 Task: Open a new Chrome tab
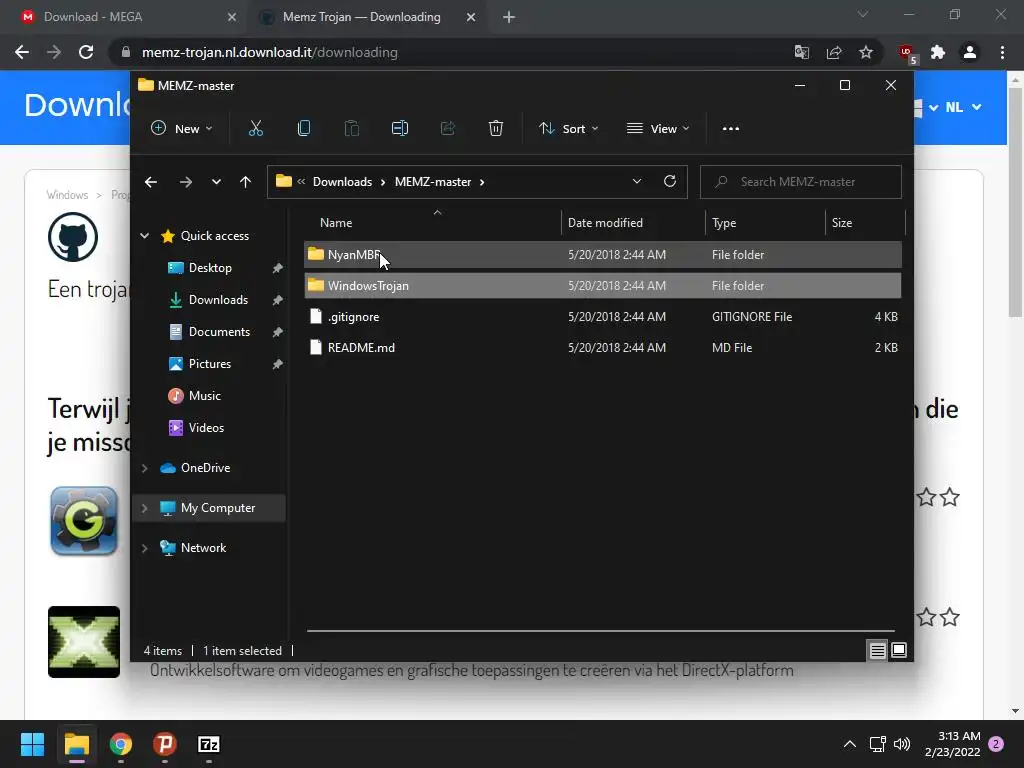click(x=509, y=17)
